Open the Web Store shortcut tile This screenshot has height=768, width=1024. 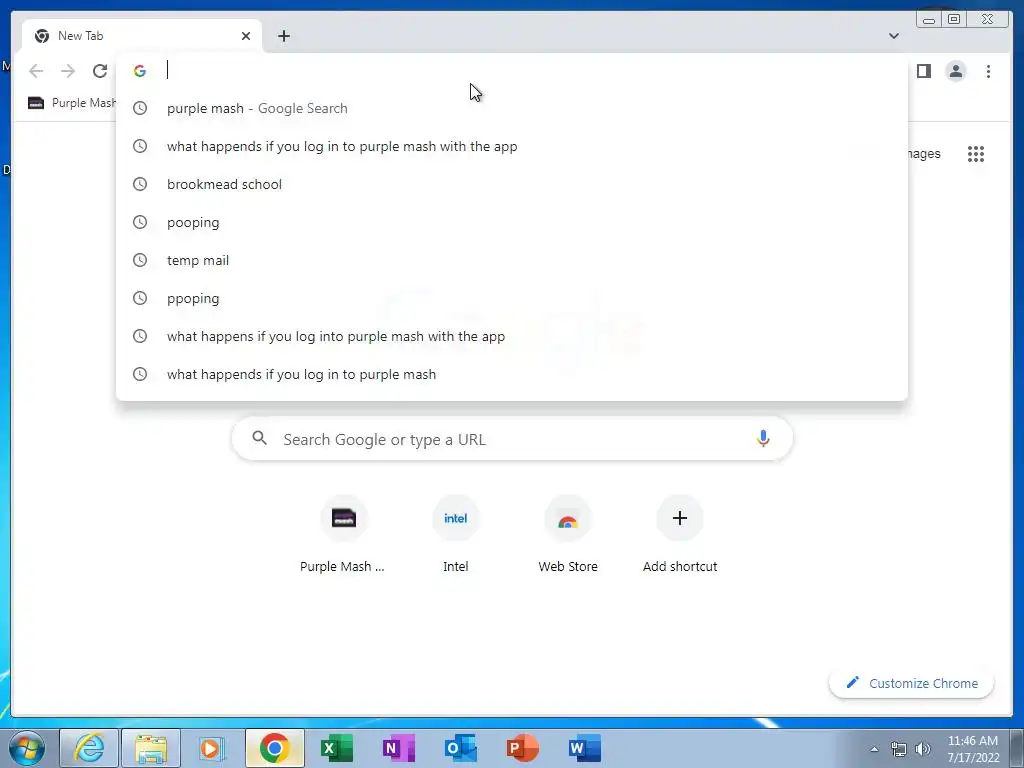[x=568, y=536]
